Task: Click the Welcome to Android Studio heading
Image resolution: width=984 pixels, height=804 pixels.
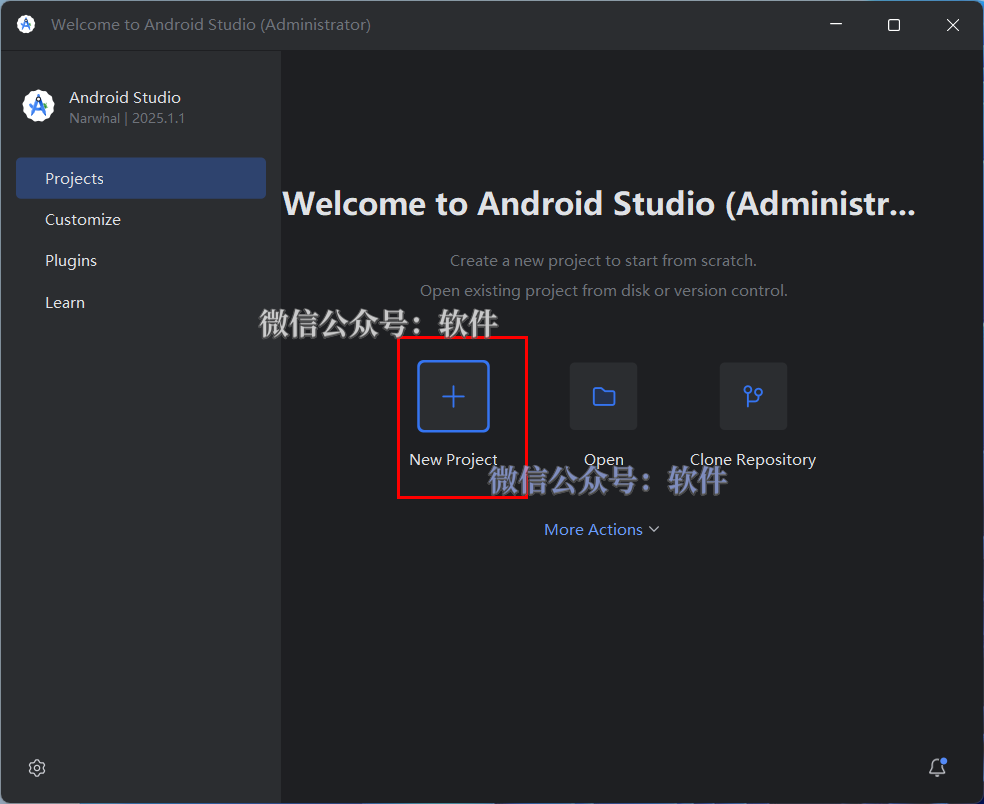Action: (599, 203)
